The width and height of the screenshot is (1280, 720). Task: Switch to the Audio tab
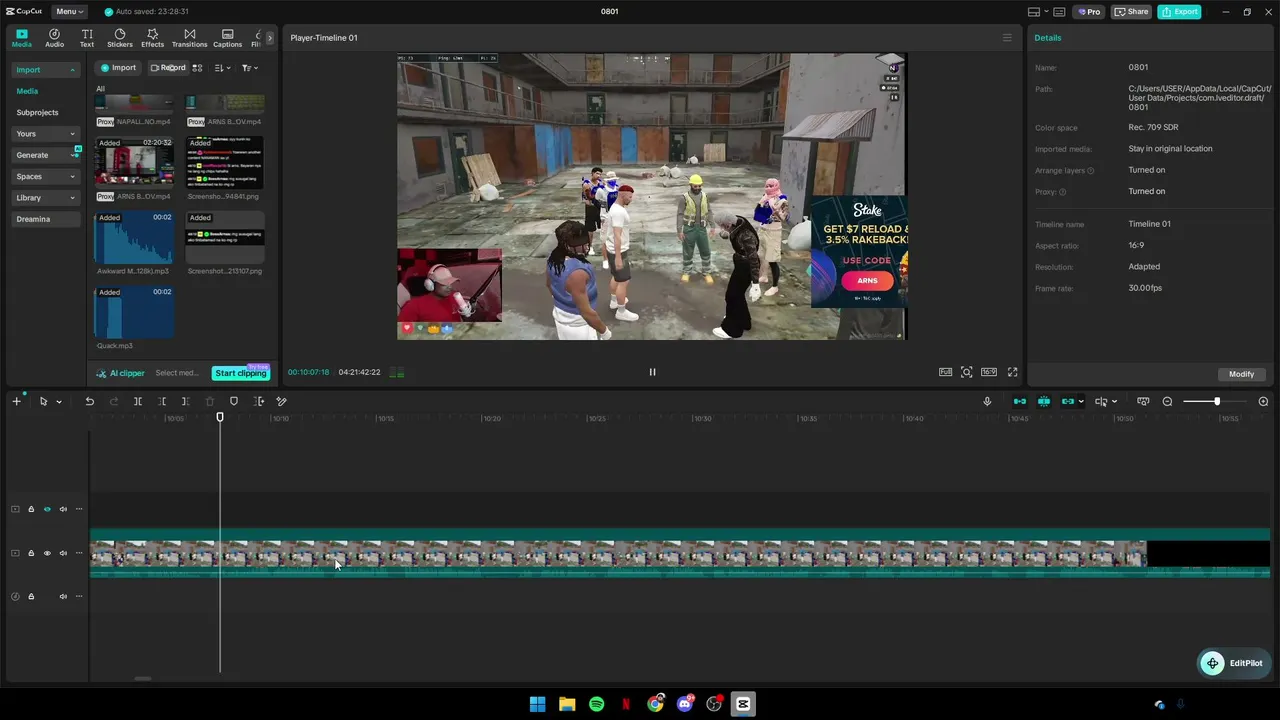54,38
